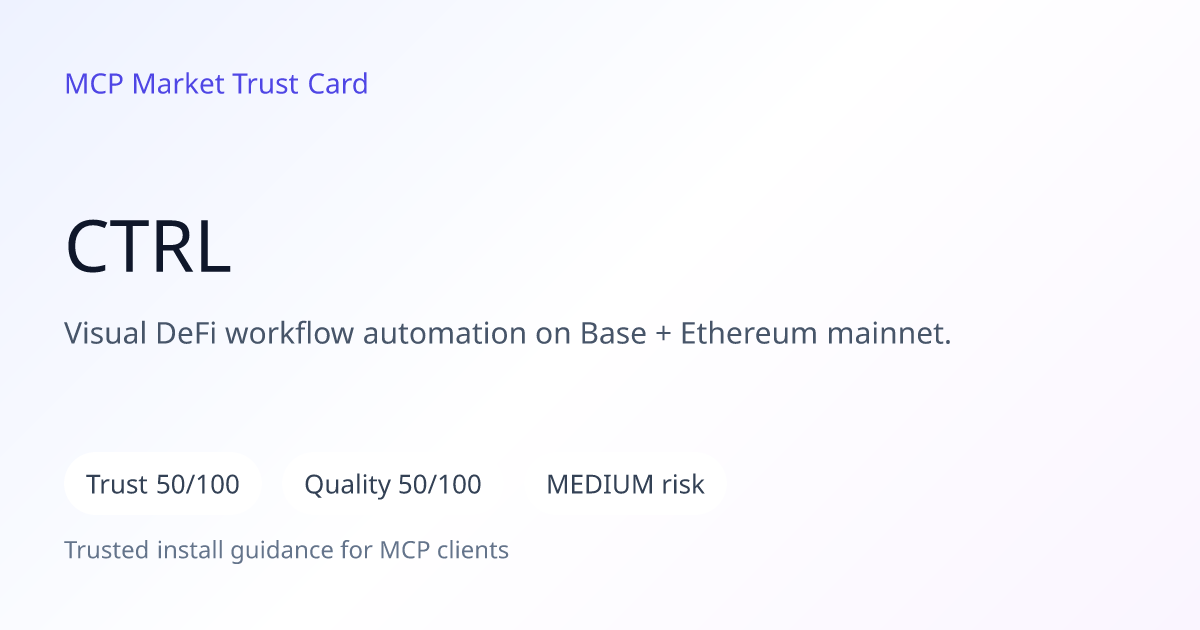Select the MEDIUM risk badge
The height and width of the screenshot is (630, 1200).
625,485
